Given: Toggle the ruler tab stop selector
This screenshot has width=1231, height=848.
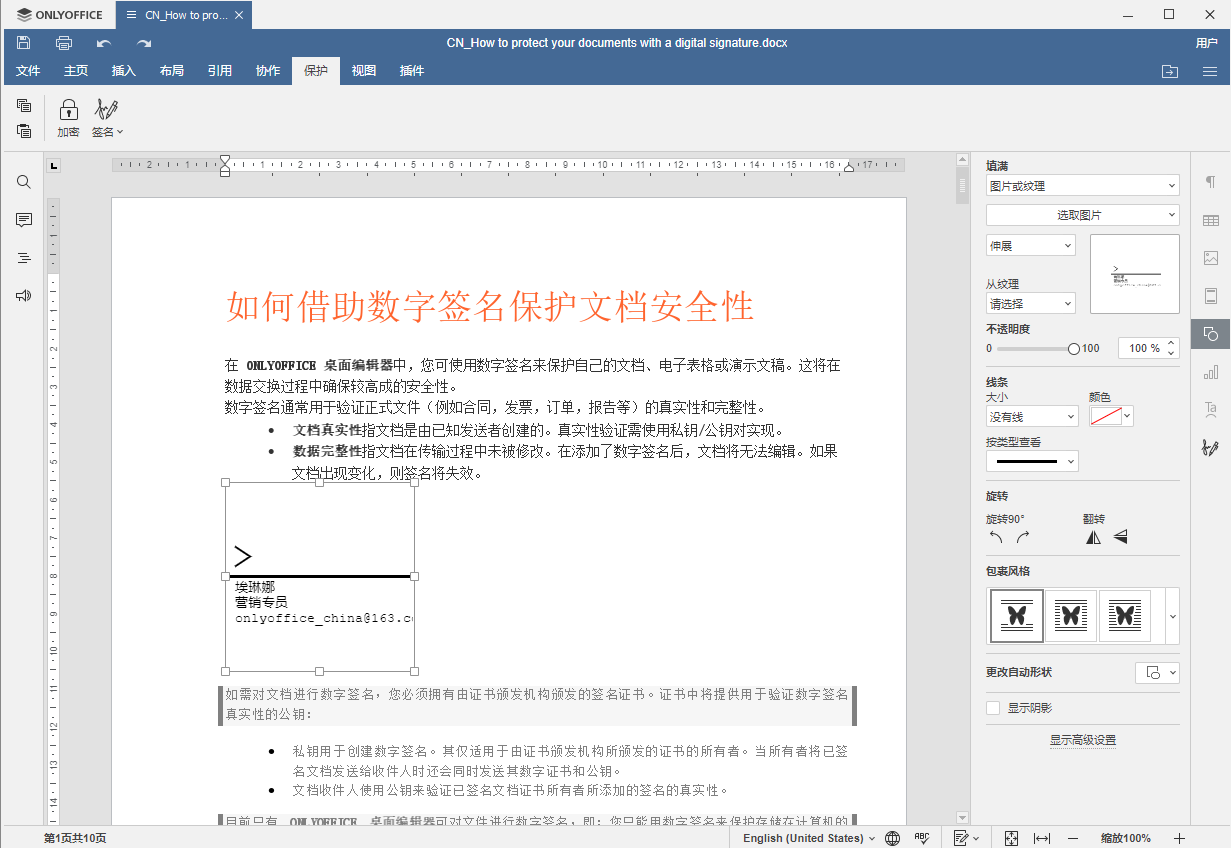Looking at the screenshot, I should coord(54,166).
